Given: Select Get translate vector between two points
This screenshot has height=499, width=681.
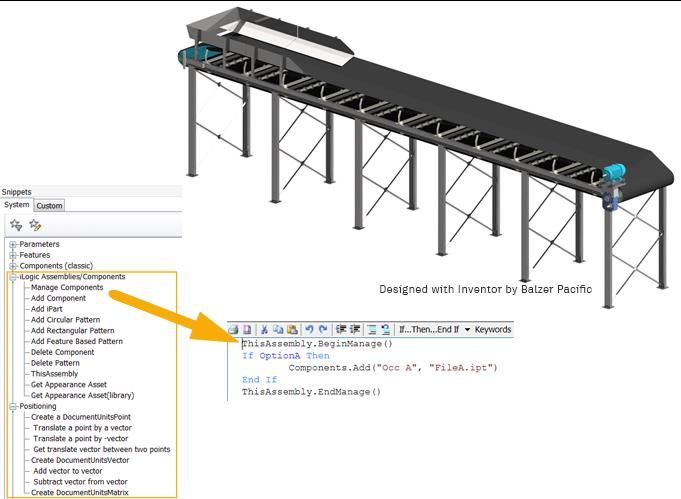Looking at the screenshot, I should (x=102, y=449).
